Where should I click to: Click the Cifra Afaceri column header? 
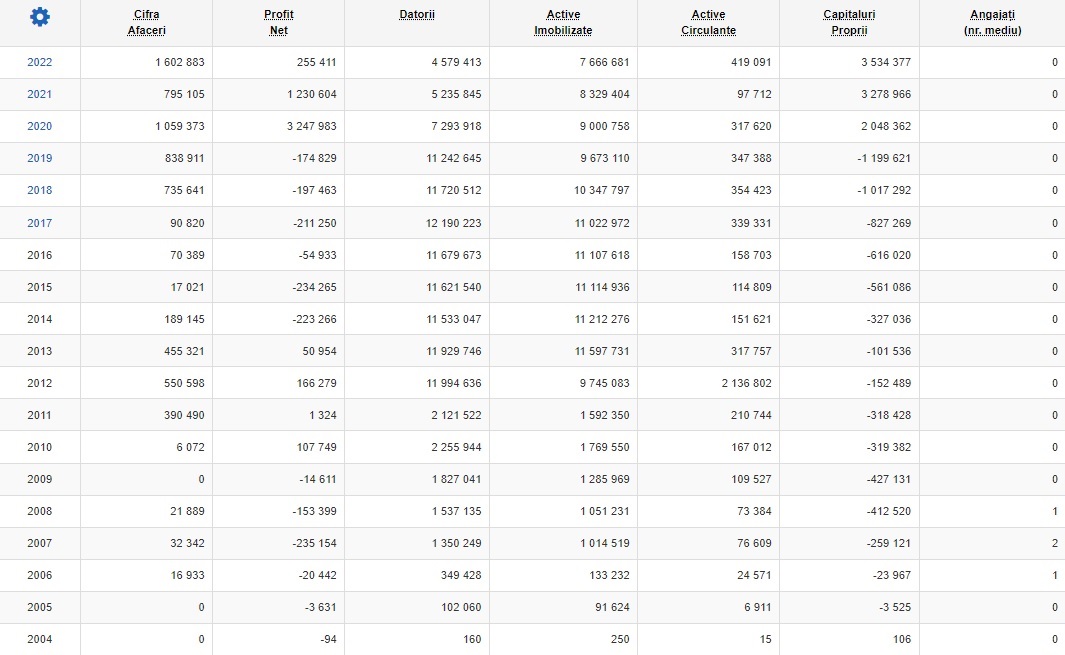[x=146, y=22]
